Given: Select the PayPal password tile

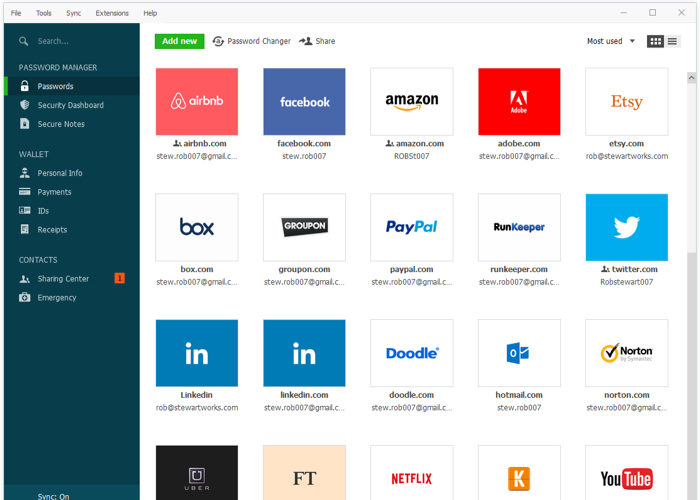Looking at the screenshot, I should (412, 227).
